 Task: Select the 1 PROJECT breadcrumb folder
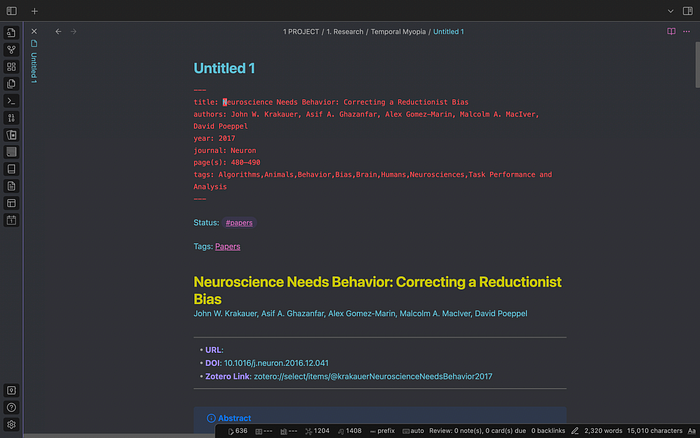[x=301, y=32]
